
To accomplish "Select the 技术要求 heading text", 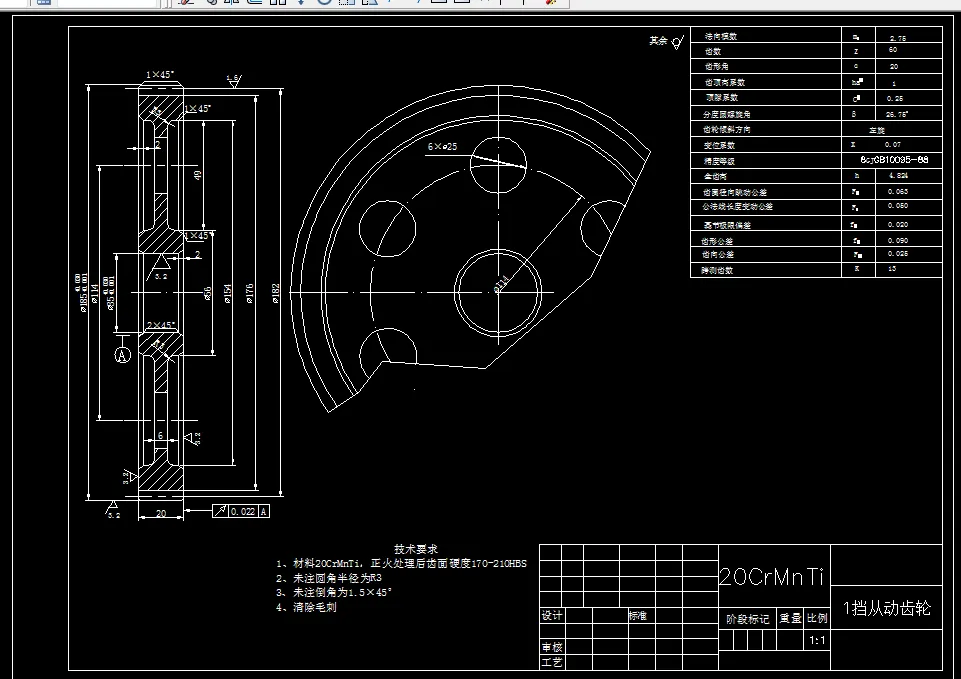I will pos(416,549).
